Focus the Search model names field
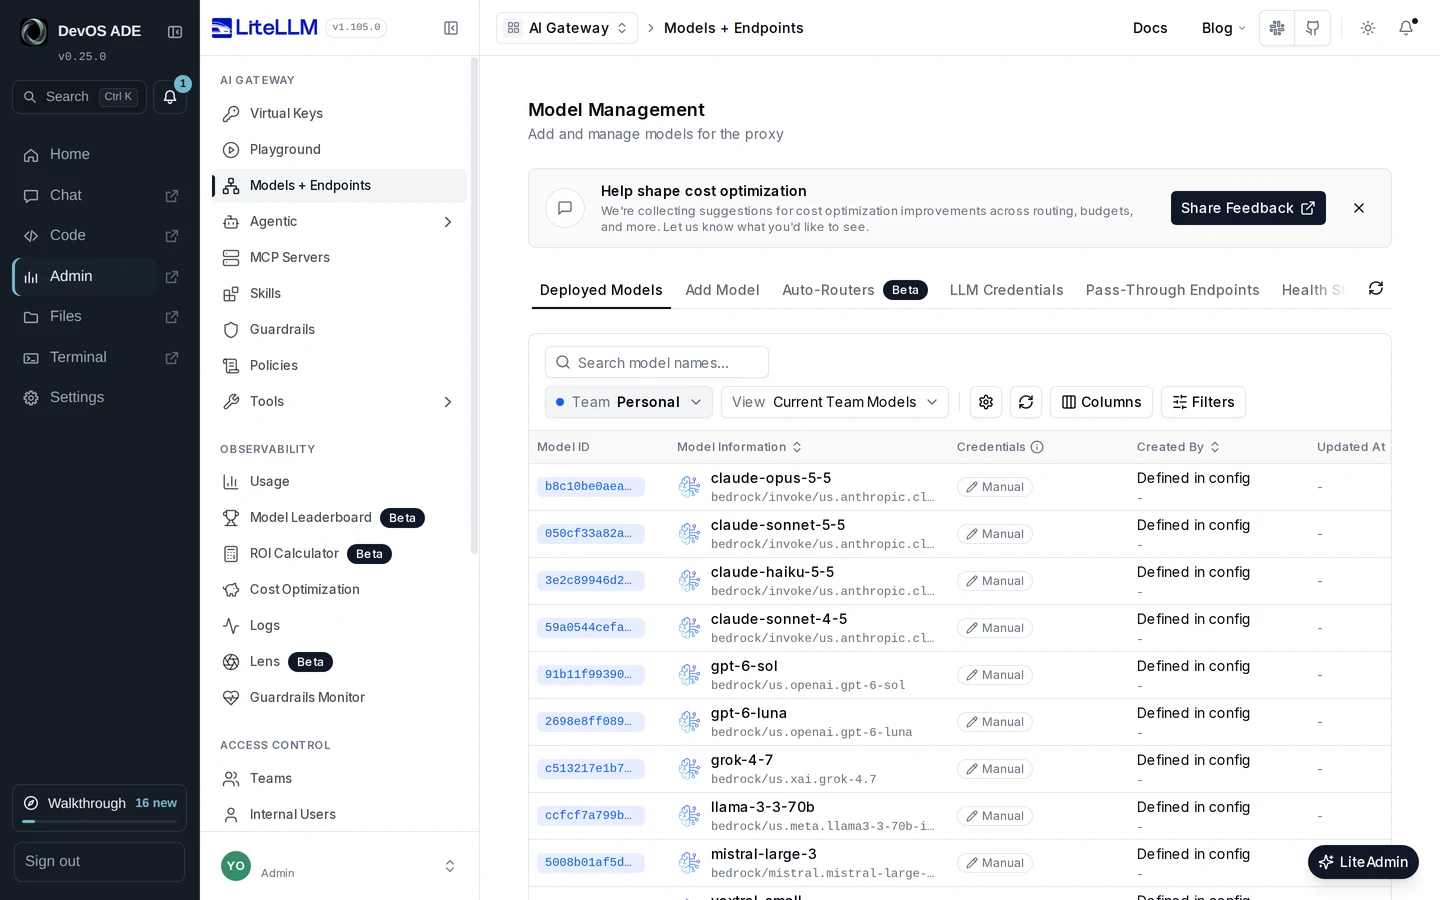The image size is (1440, 900). click(x=657, y=362)
